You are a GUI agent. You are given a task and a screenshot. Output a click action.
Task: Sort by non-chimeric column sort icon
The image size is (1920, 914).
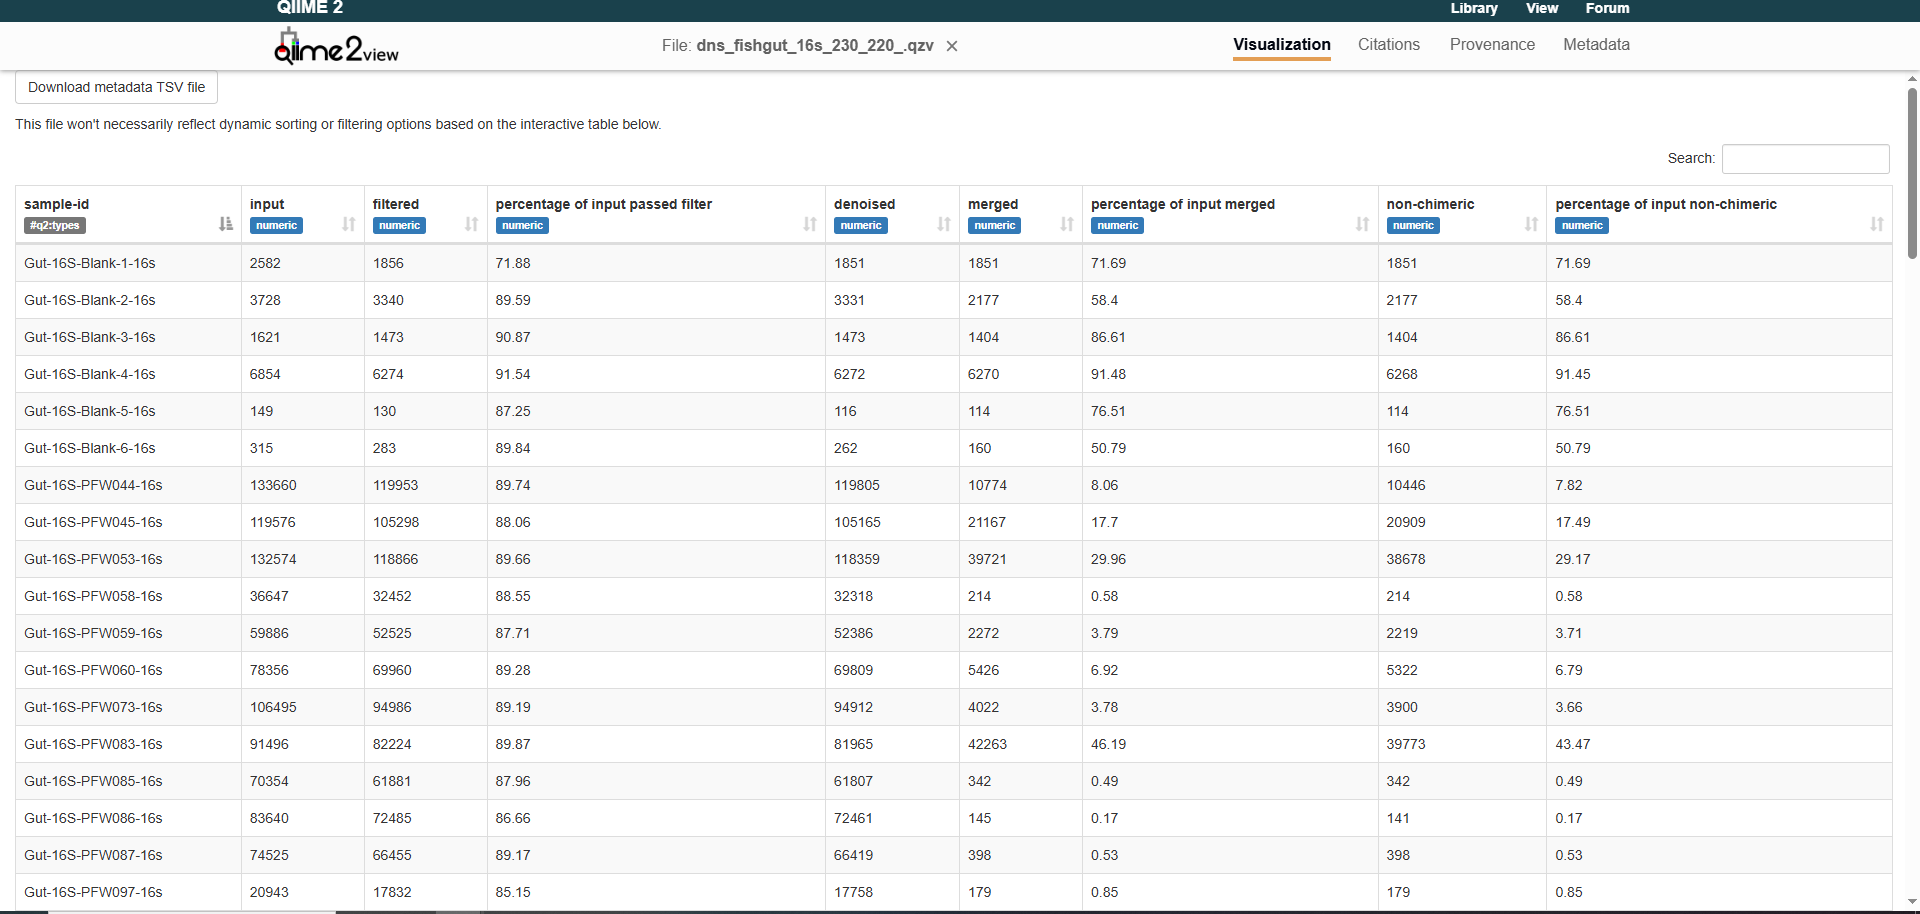point(1530,224)
